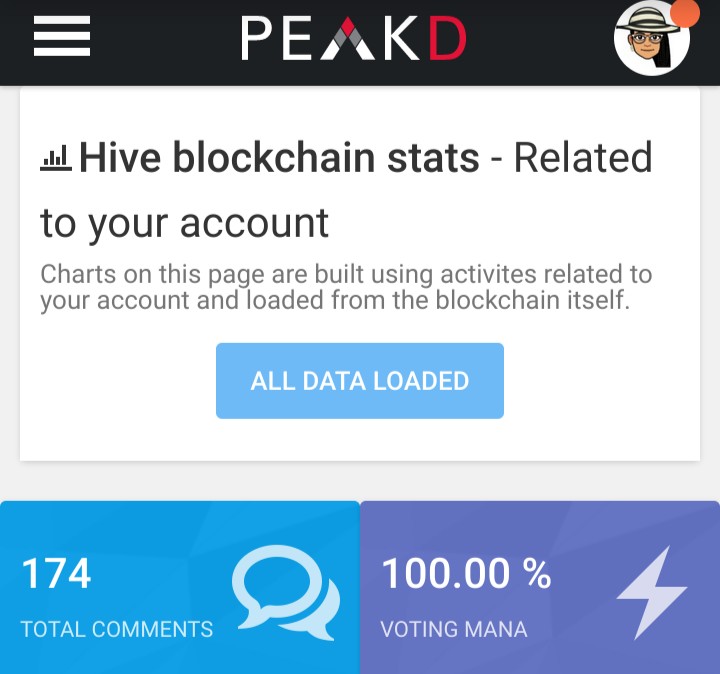Click the TOTAL COMMENTS label
The height and width of the screenshot is (674, 720).
click(x=117, y=629)
